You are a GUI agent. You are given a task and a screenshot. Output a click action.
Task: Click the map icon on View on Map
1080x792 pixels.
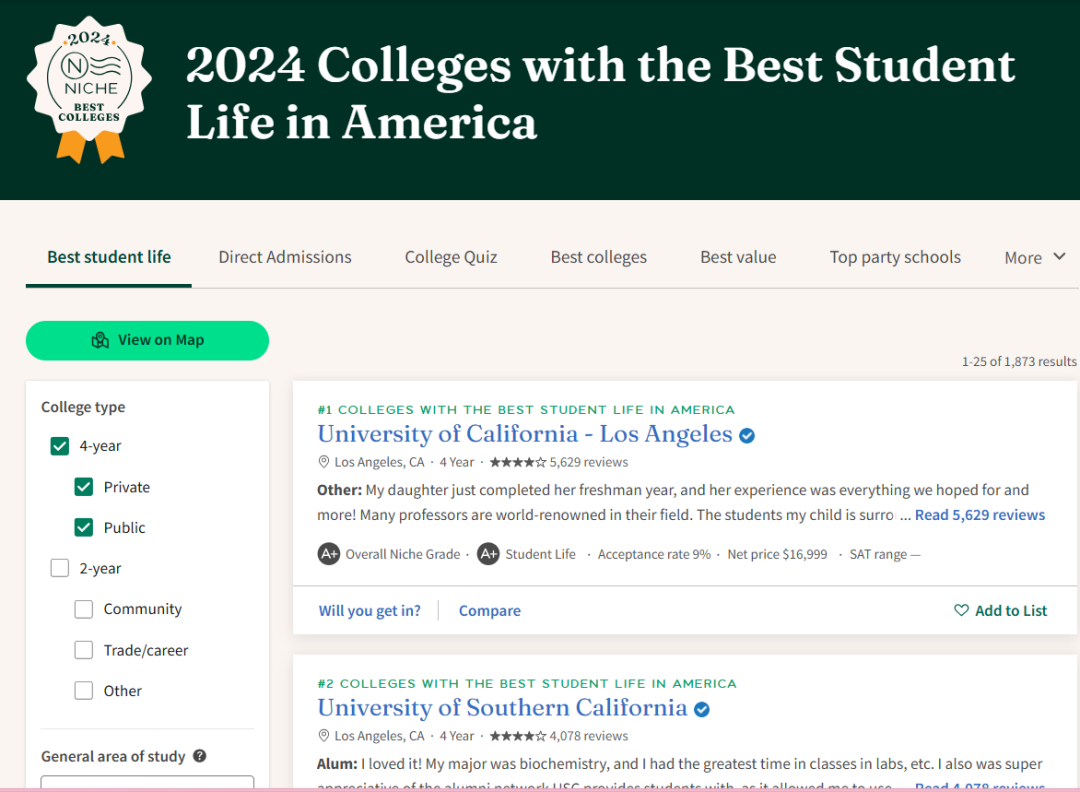click(101, 340)
